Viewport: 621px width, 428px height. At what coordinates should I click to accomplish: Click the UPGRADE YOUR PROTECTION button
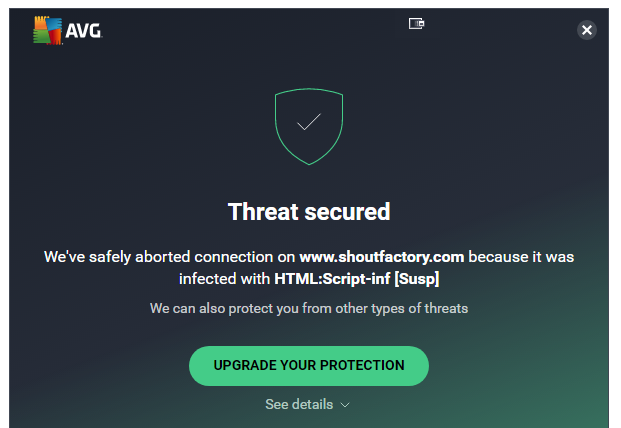point(309,366)
